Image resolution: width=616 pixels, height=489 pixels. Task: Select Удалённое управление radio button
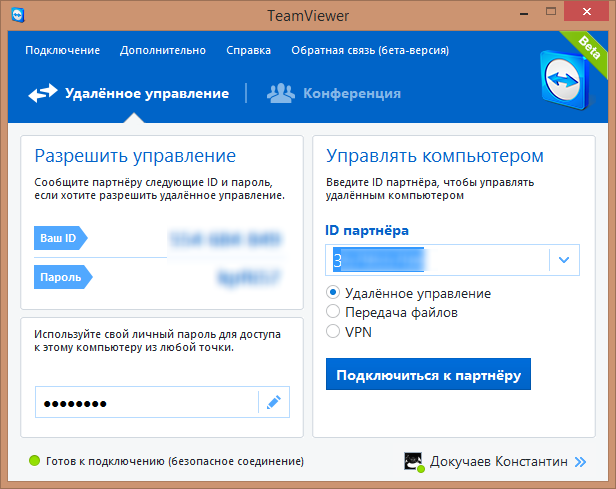(333, 293)
